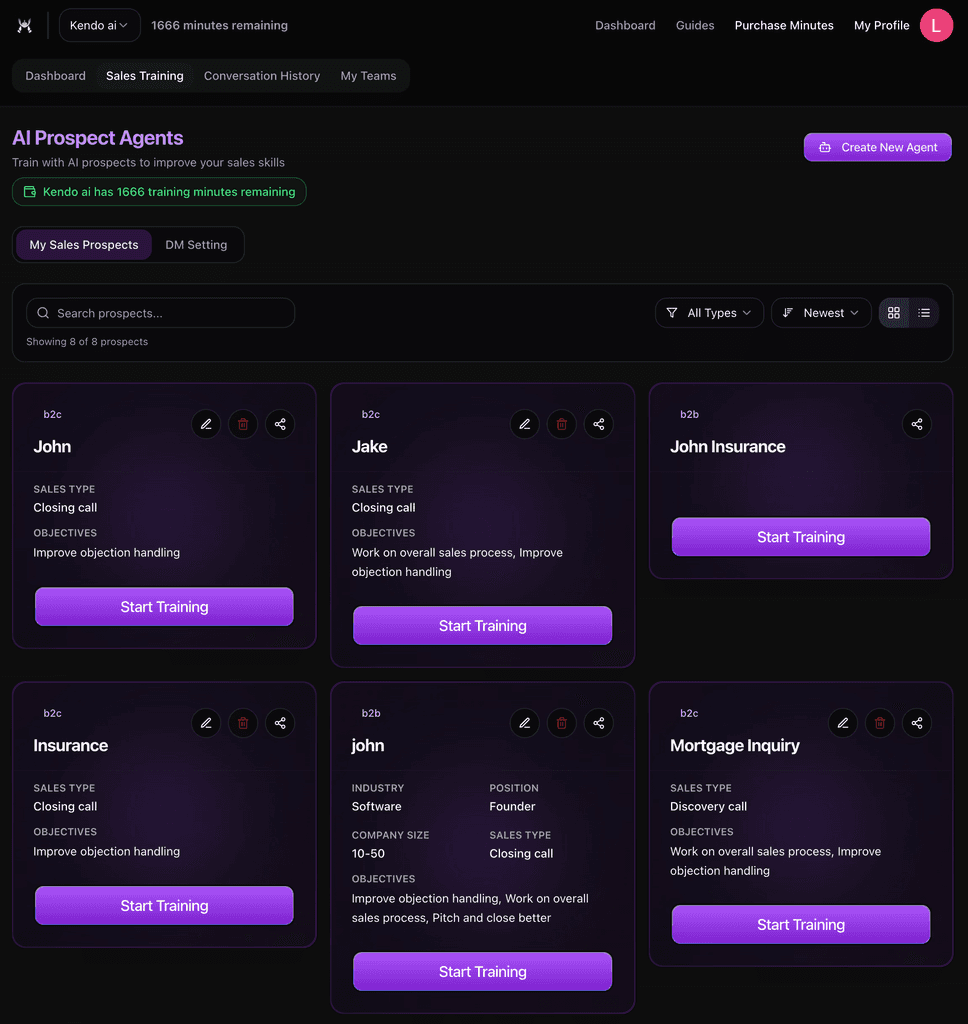Click the Kendo logo icon

(25, 25)
